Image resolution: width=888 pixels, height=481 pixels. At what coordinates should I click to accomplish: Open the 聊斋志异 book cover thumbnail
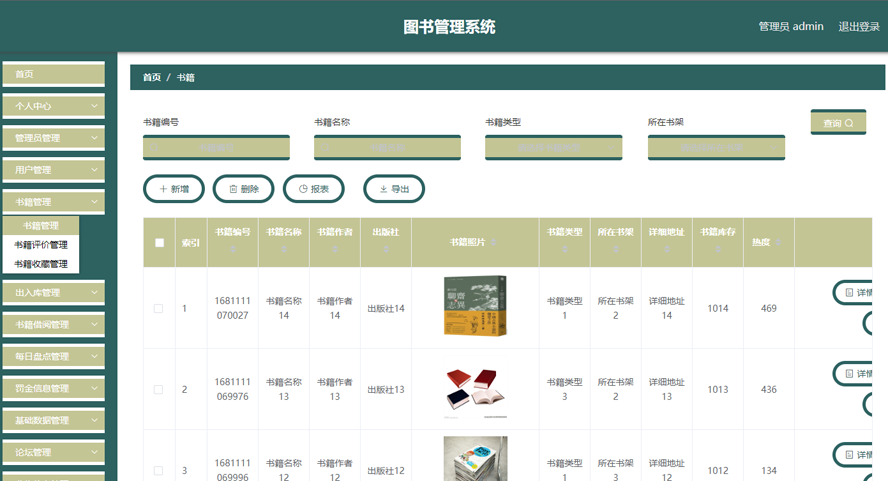475,307
